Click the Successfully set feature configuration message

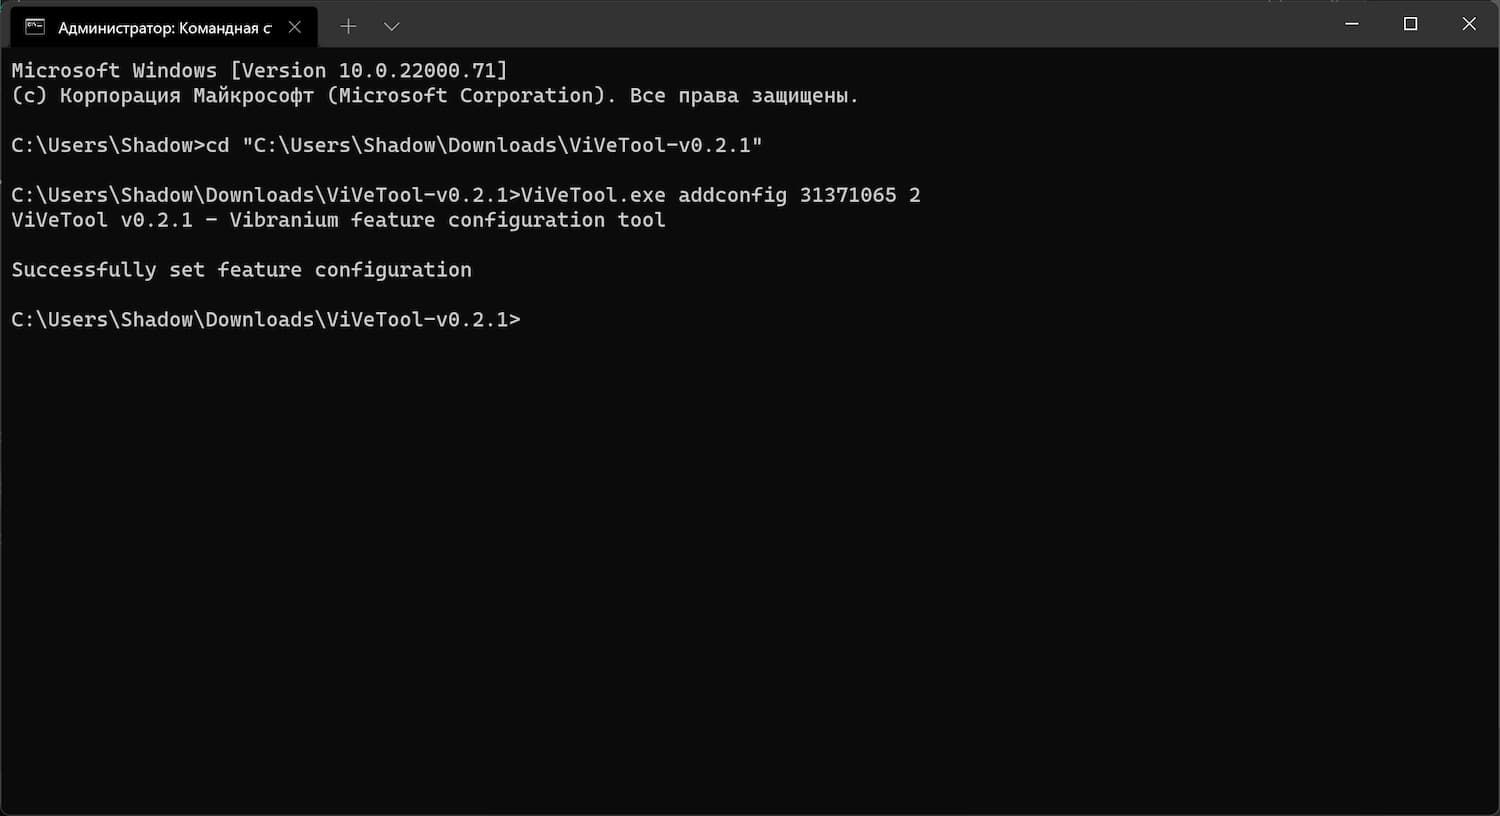click(x=241, y=270)
